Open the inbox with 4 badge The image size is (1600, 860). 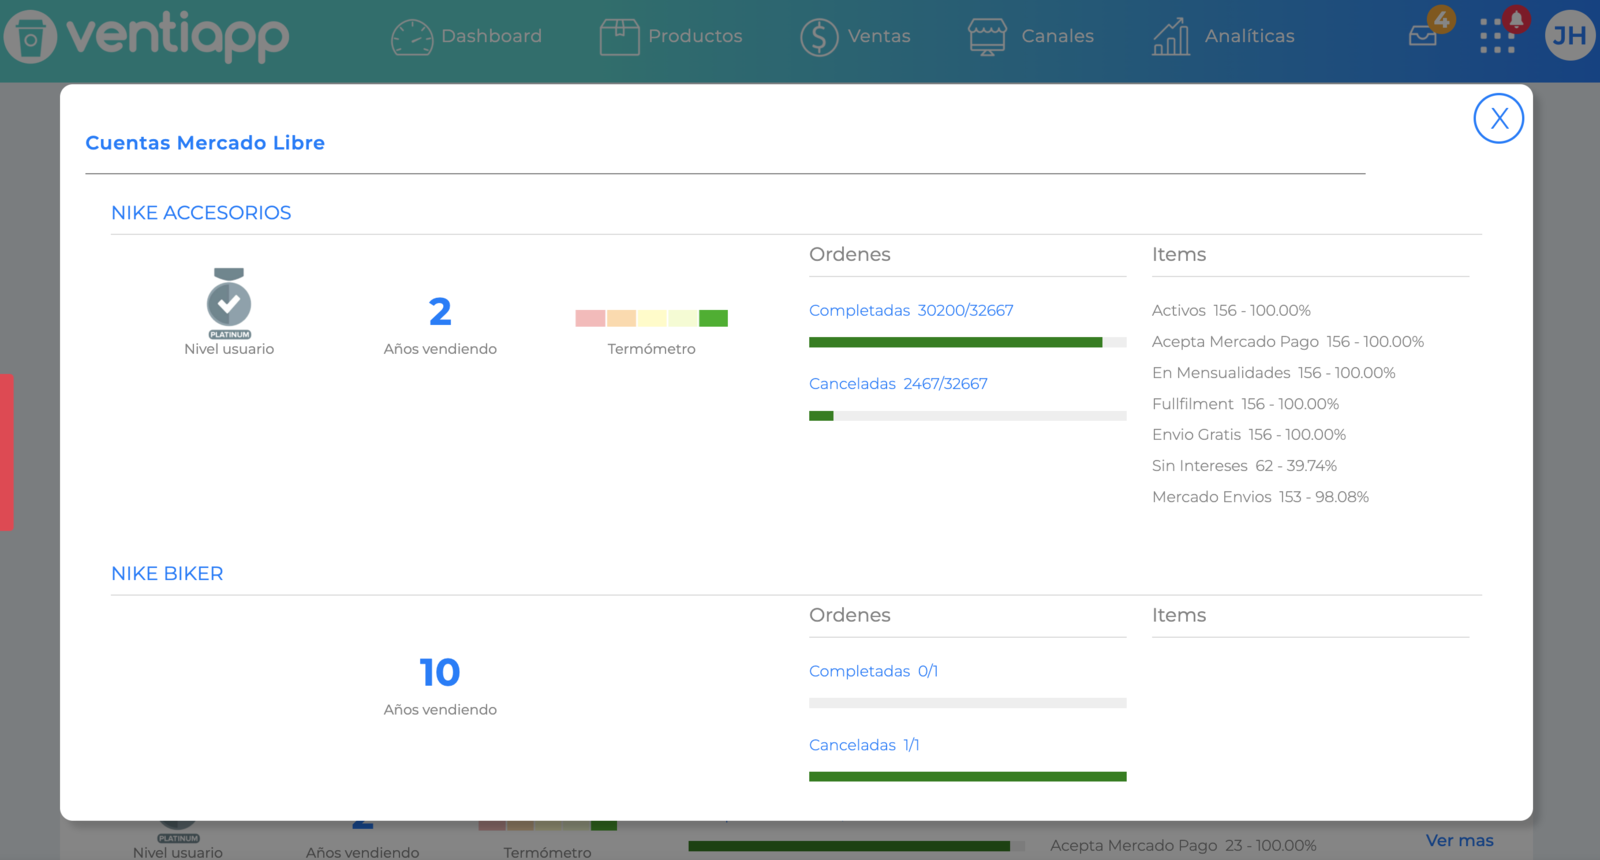1429,28
